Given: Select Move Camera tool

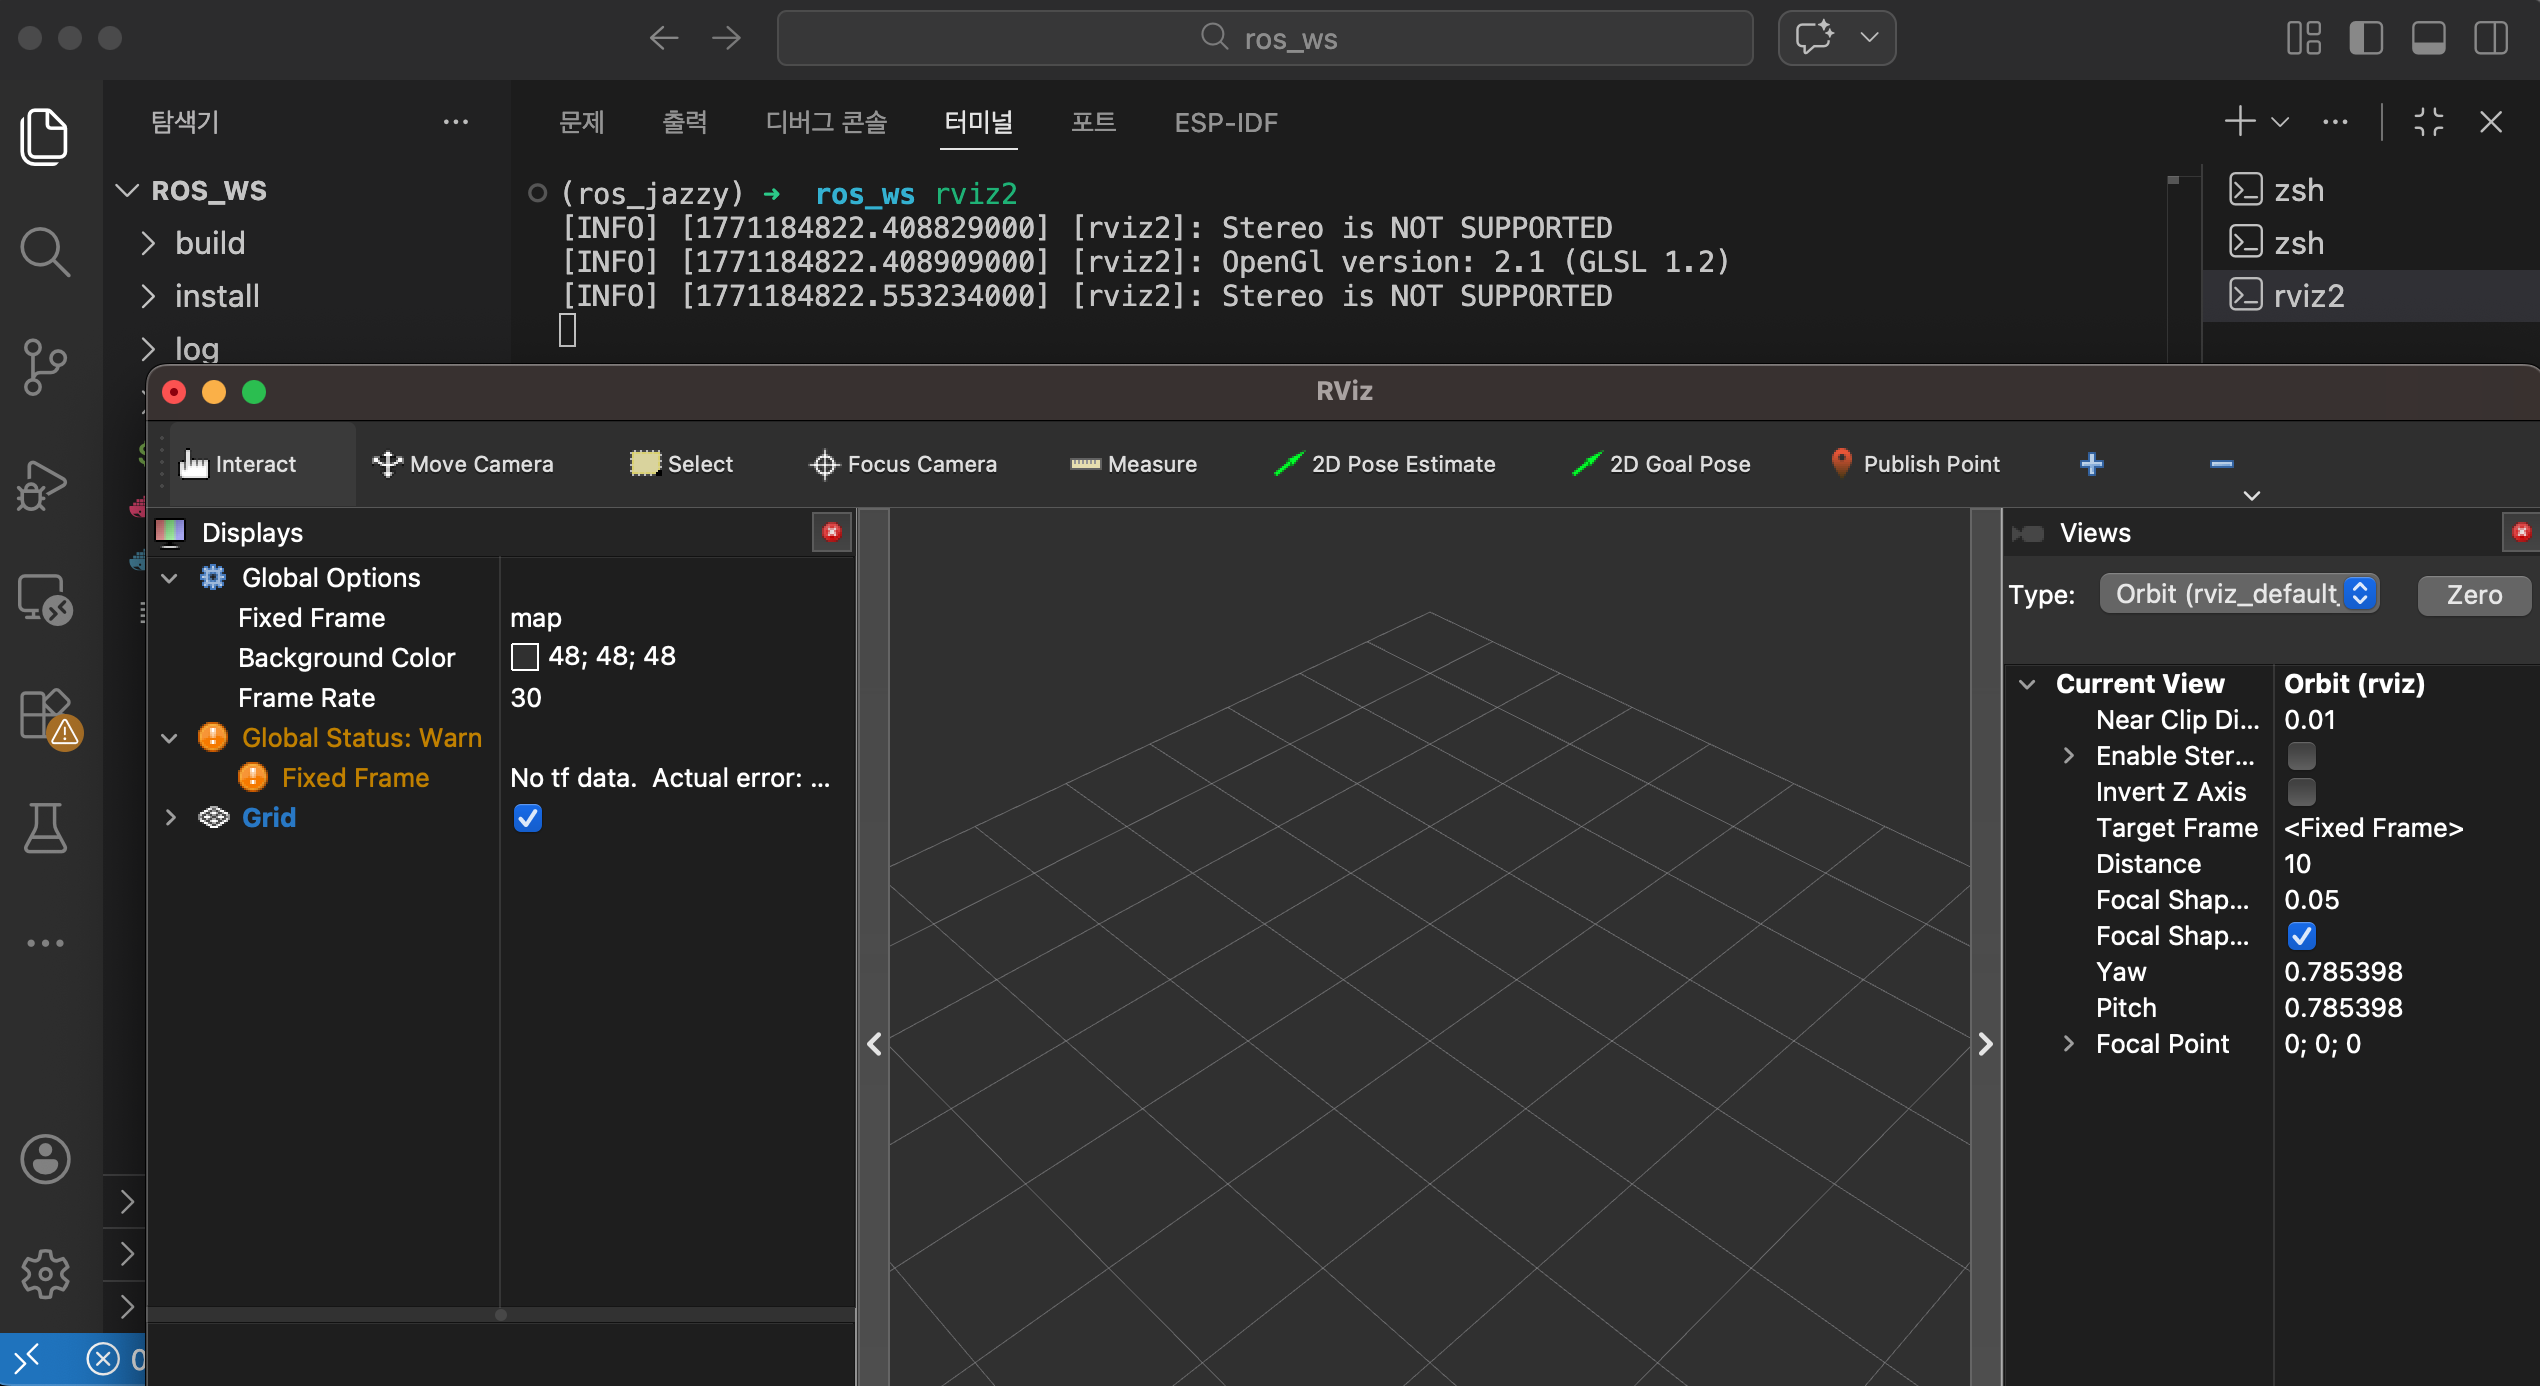Looking at the screenshot, I should click(x=462, y=464).
